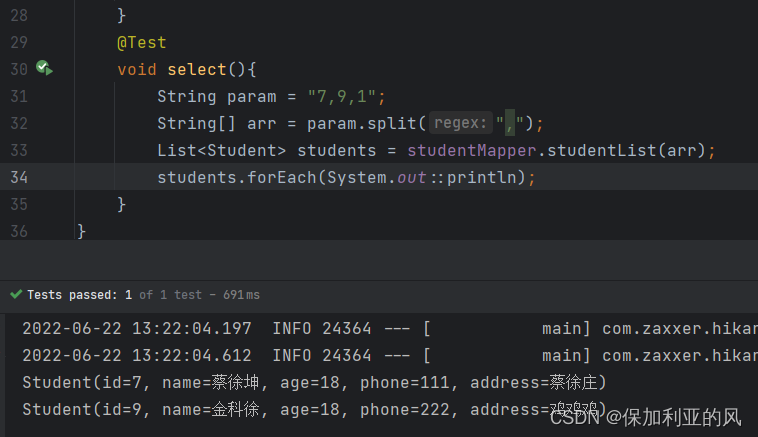The width and height of the screenshot is (758, 437).
Task: Click the run test gutter icon beside select()
Action: [44, 69]
